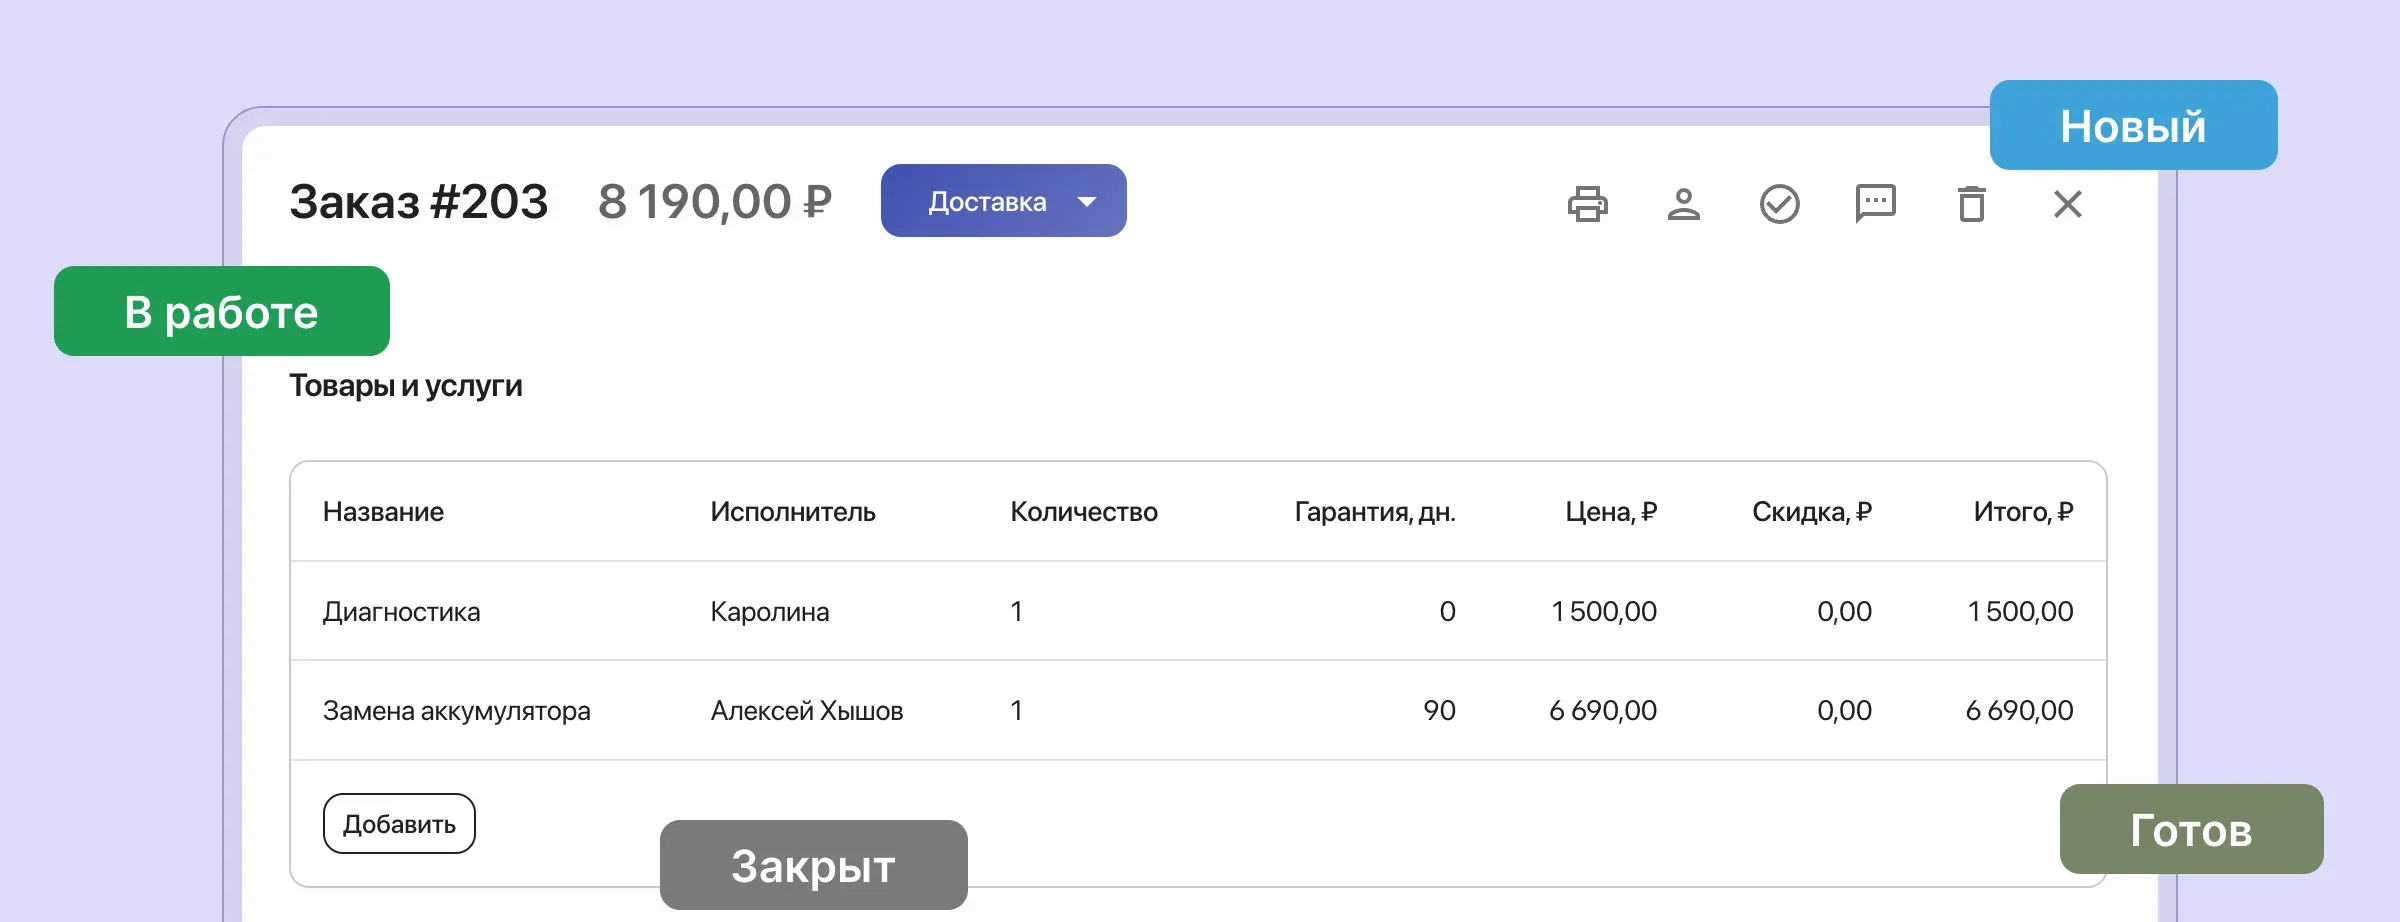The image size is (2400, 922).
Task: Click the Добавить button to add an item
Action: click(398, 822)
